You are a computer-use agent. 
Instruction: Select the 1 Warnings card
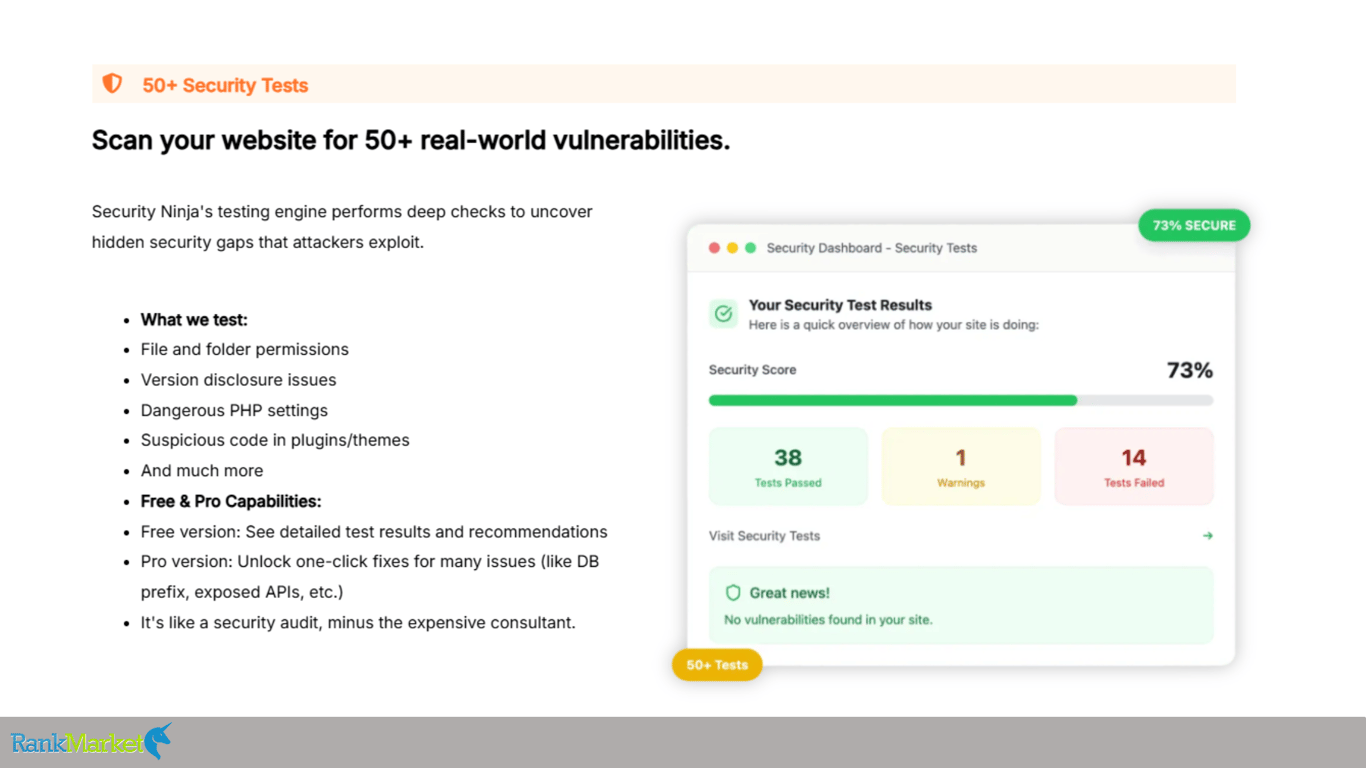click(961, 467)
